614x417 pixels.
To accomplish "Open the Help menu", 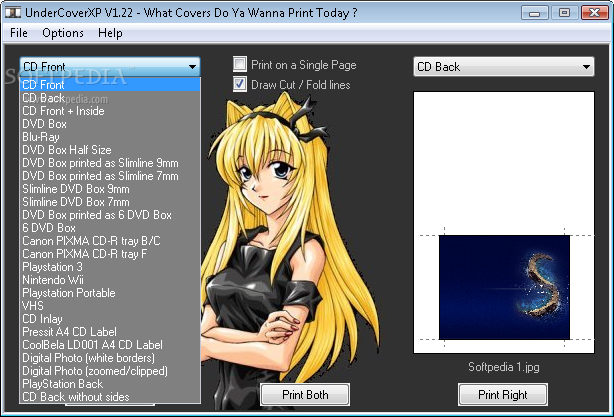I will 110,33.
